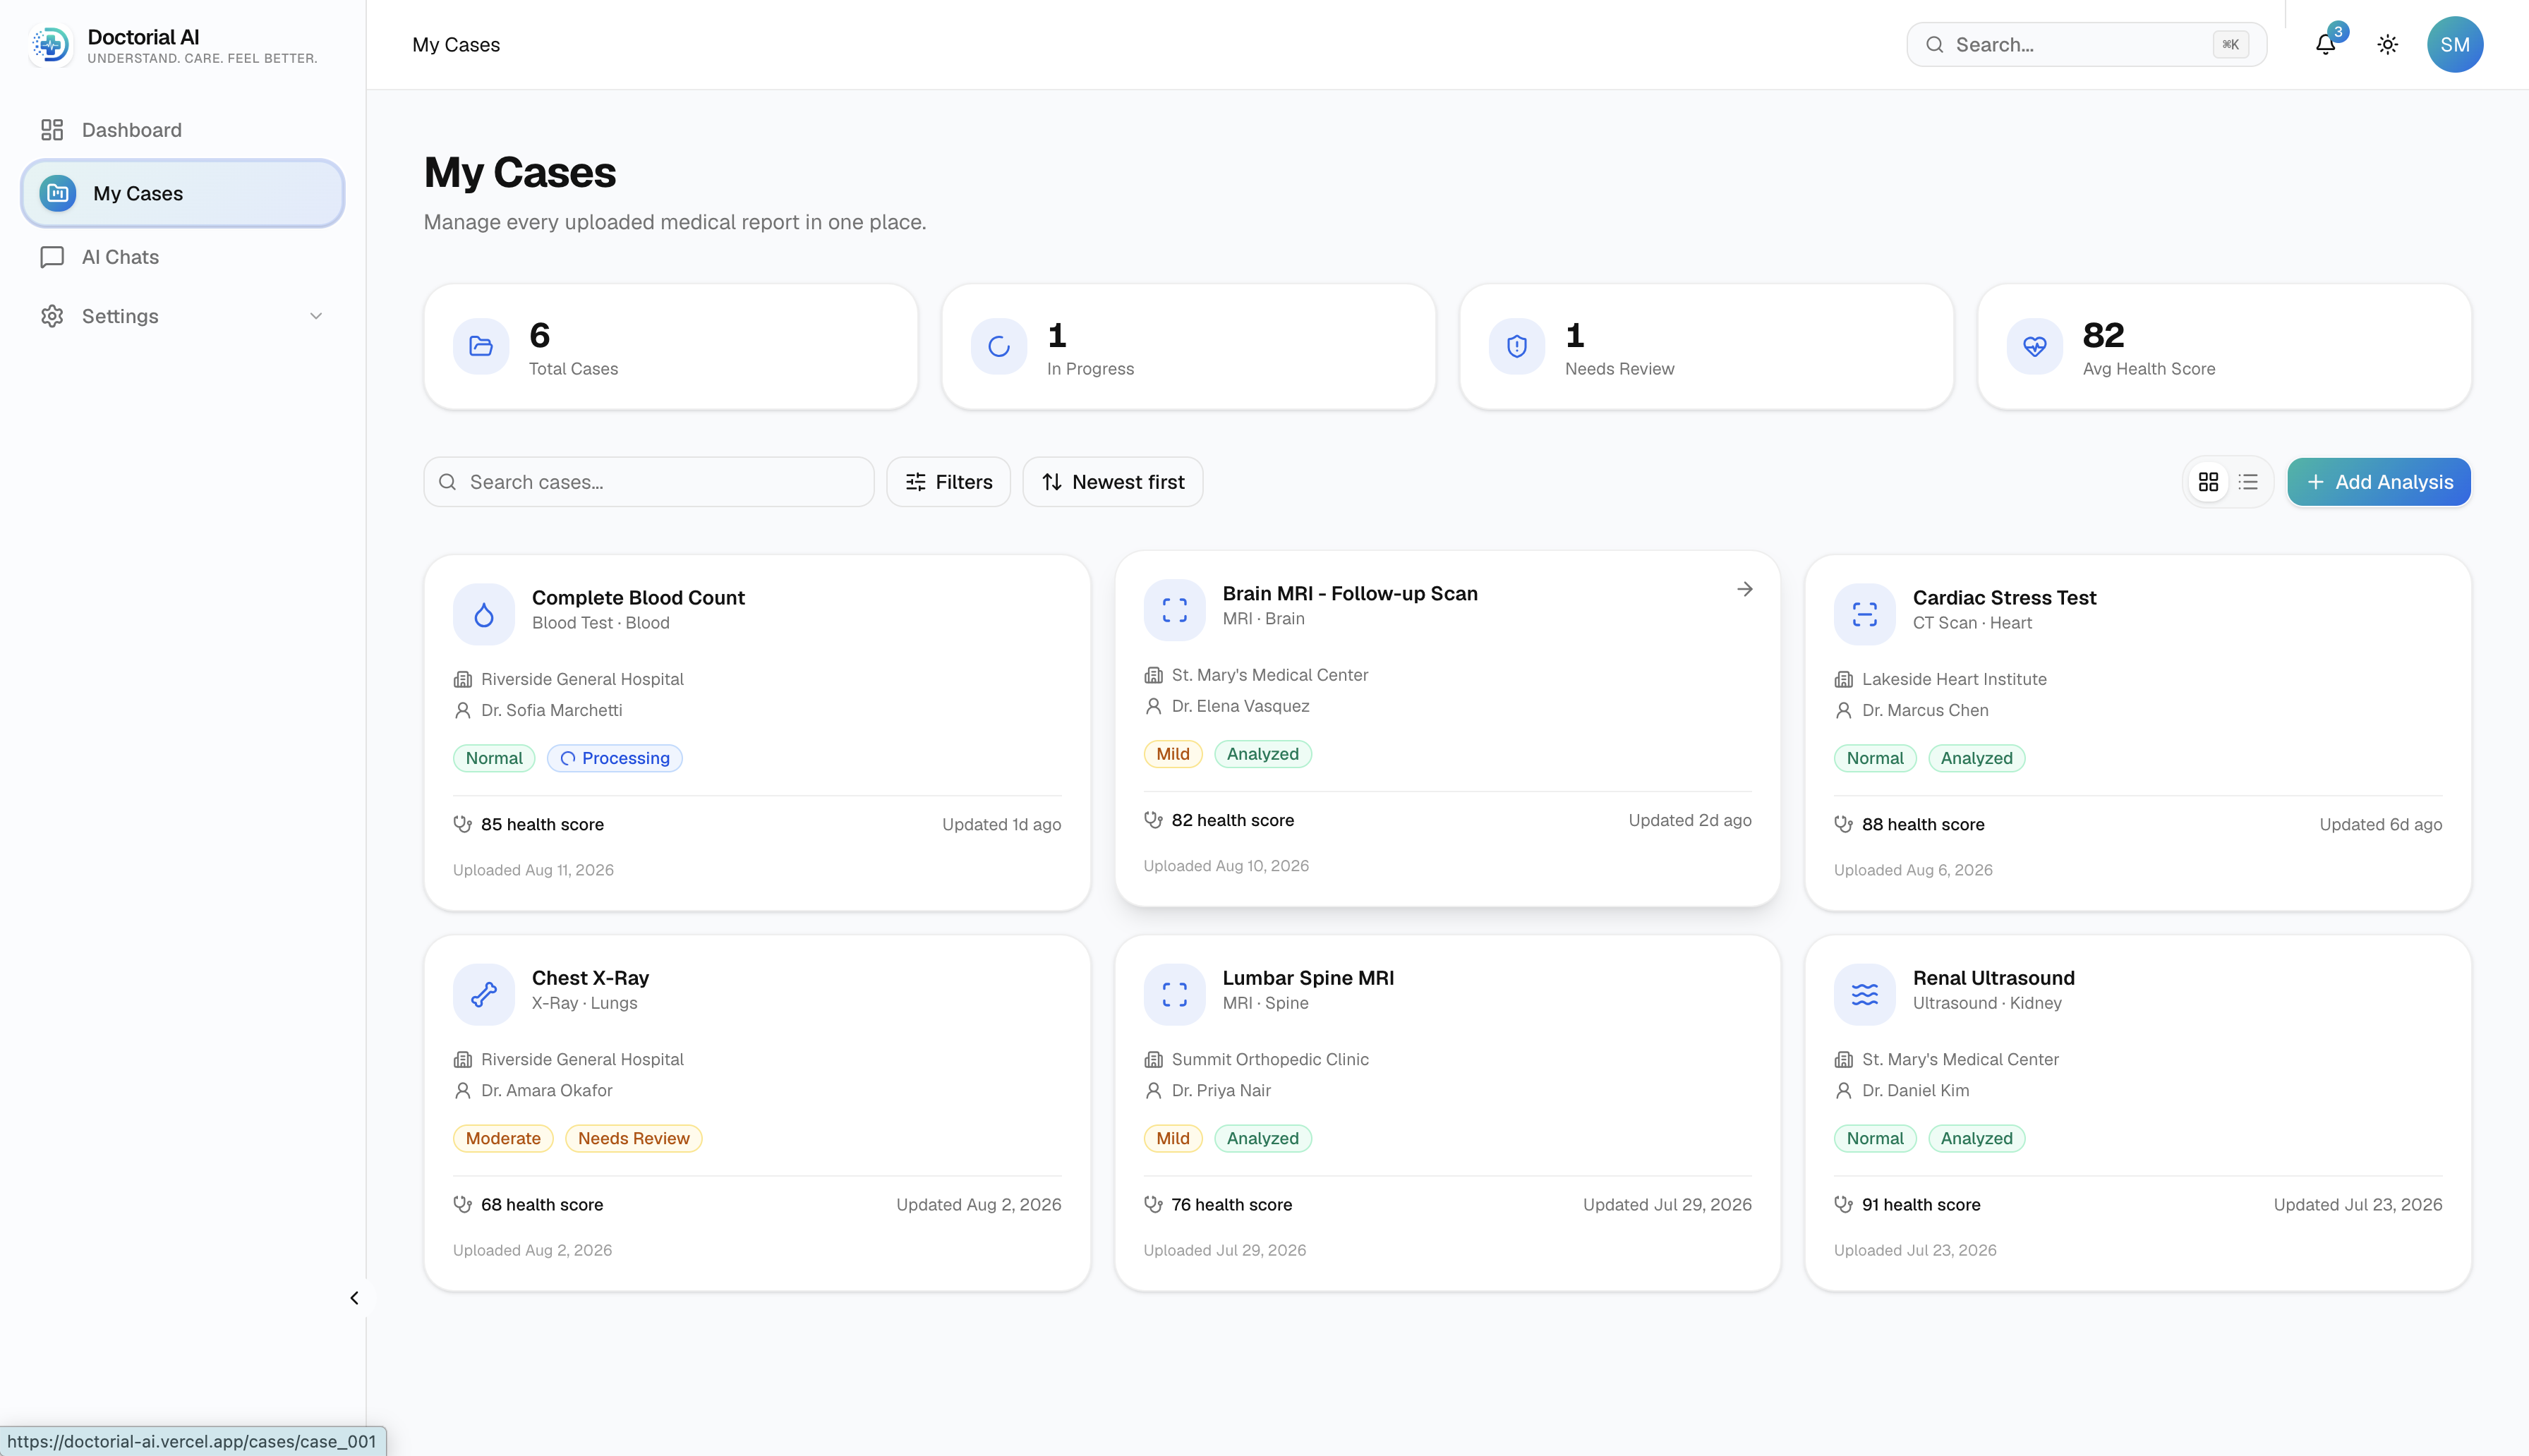Image resolution: width=2529 pixels, height=1456 pixels.
Task: Click person icon beside Dr. Priya Nair
Action: pos(1153,1090)
